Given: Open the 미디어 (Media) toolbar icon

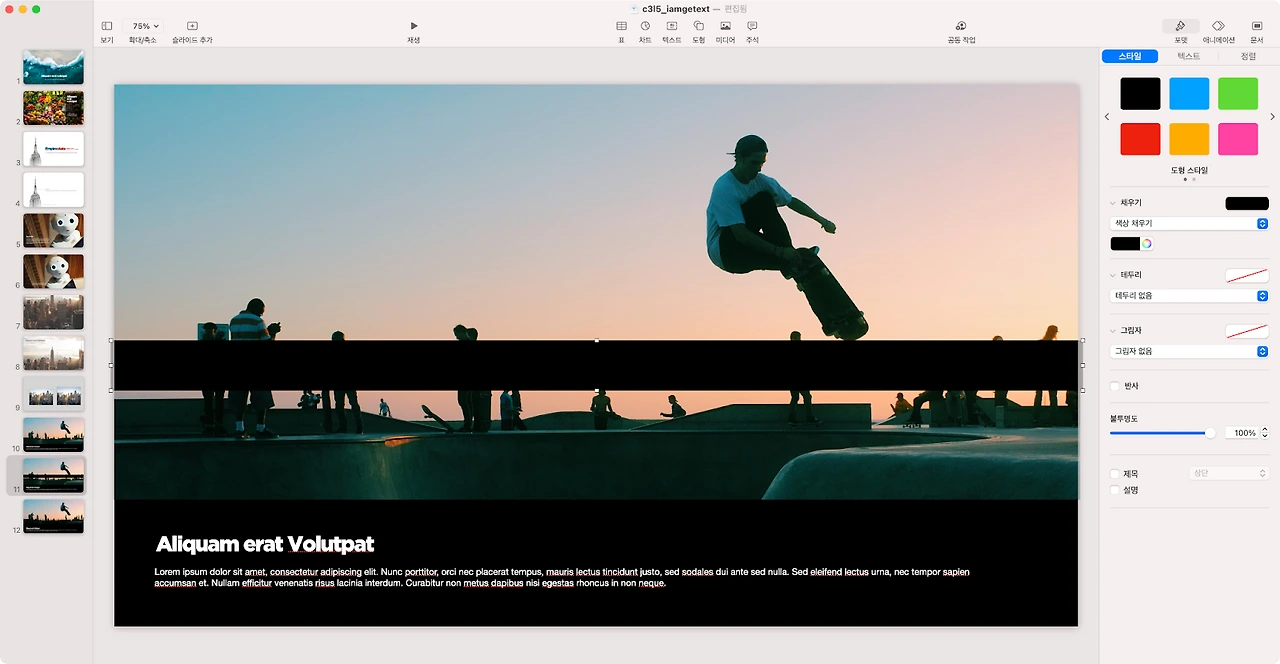Looking at the screenshot, I should click(725, 26).
